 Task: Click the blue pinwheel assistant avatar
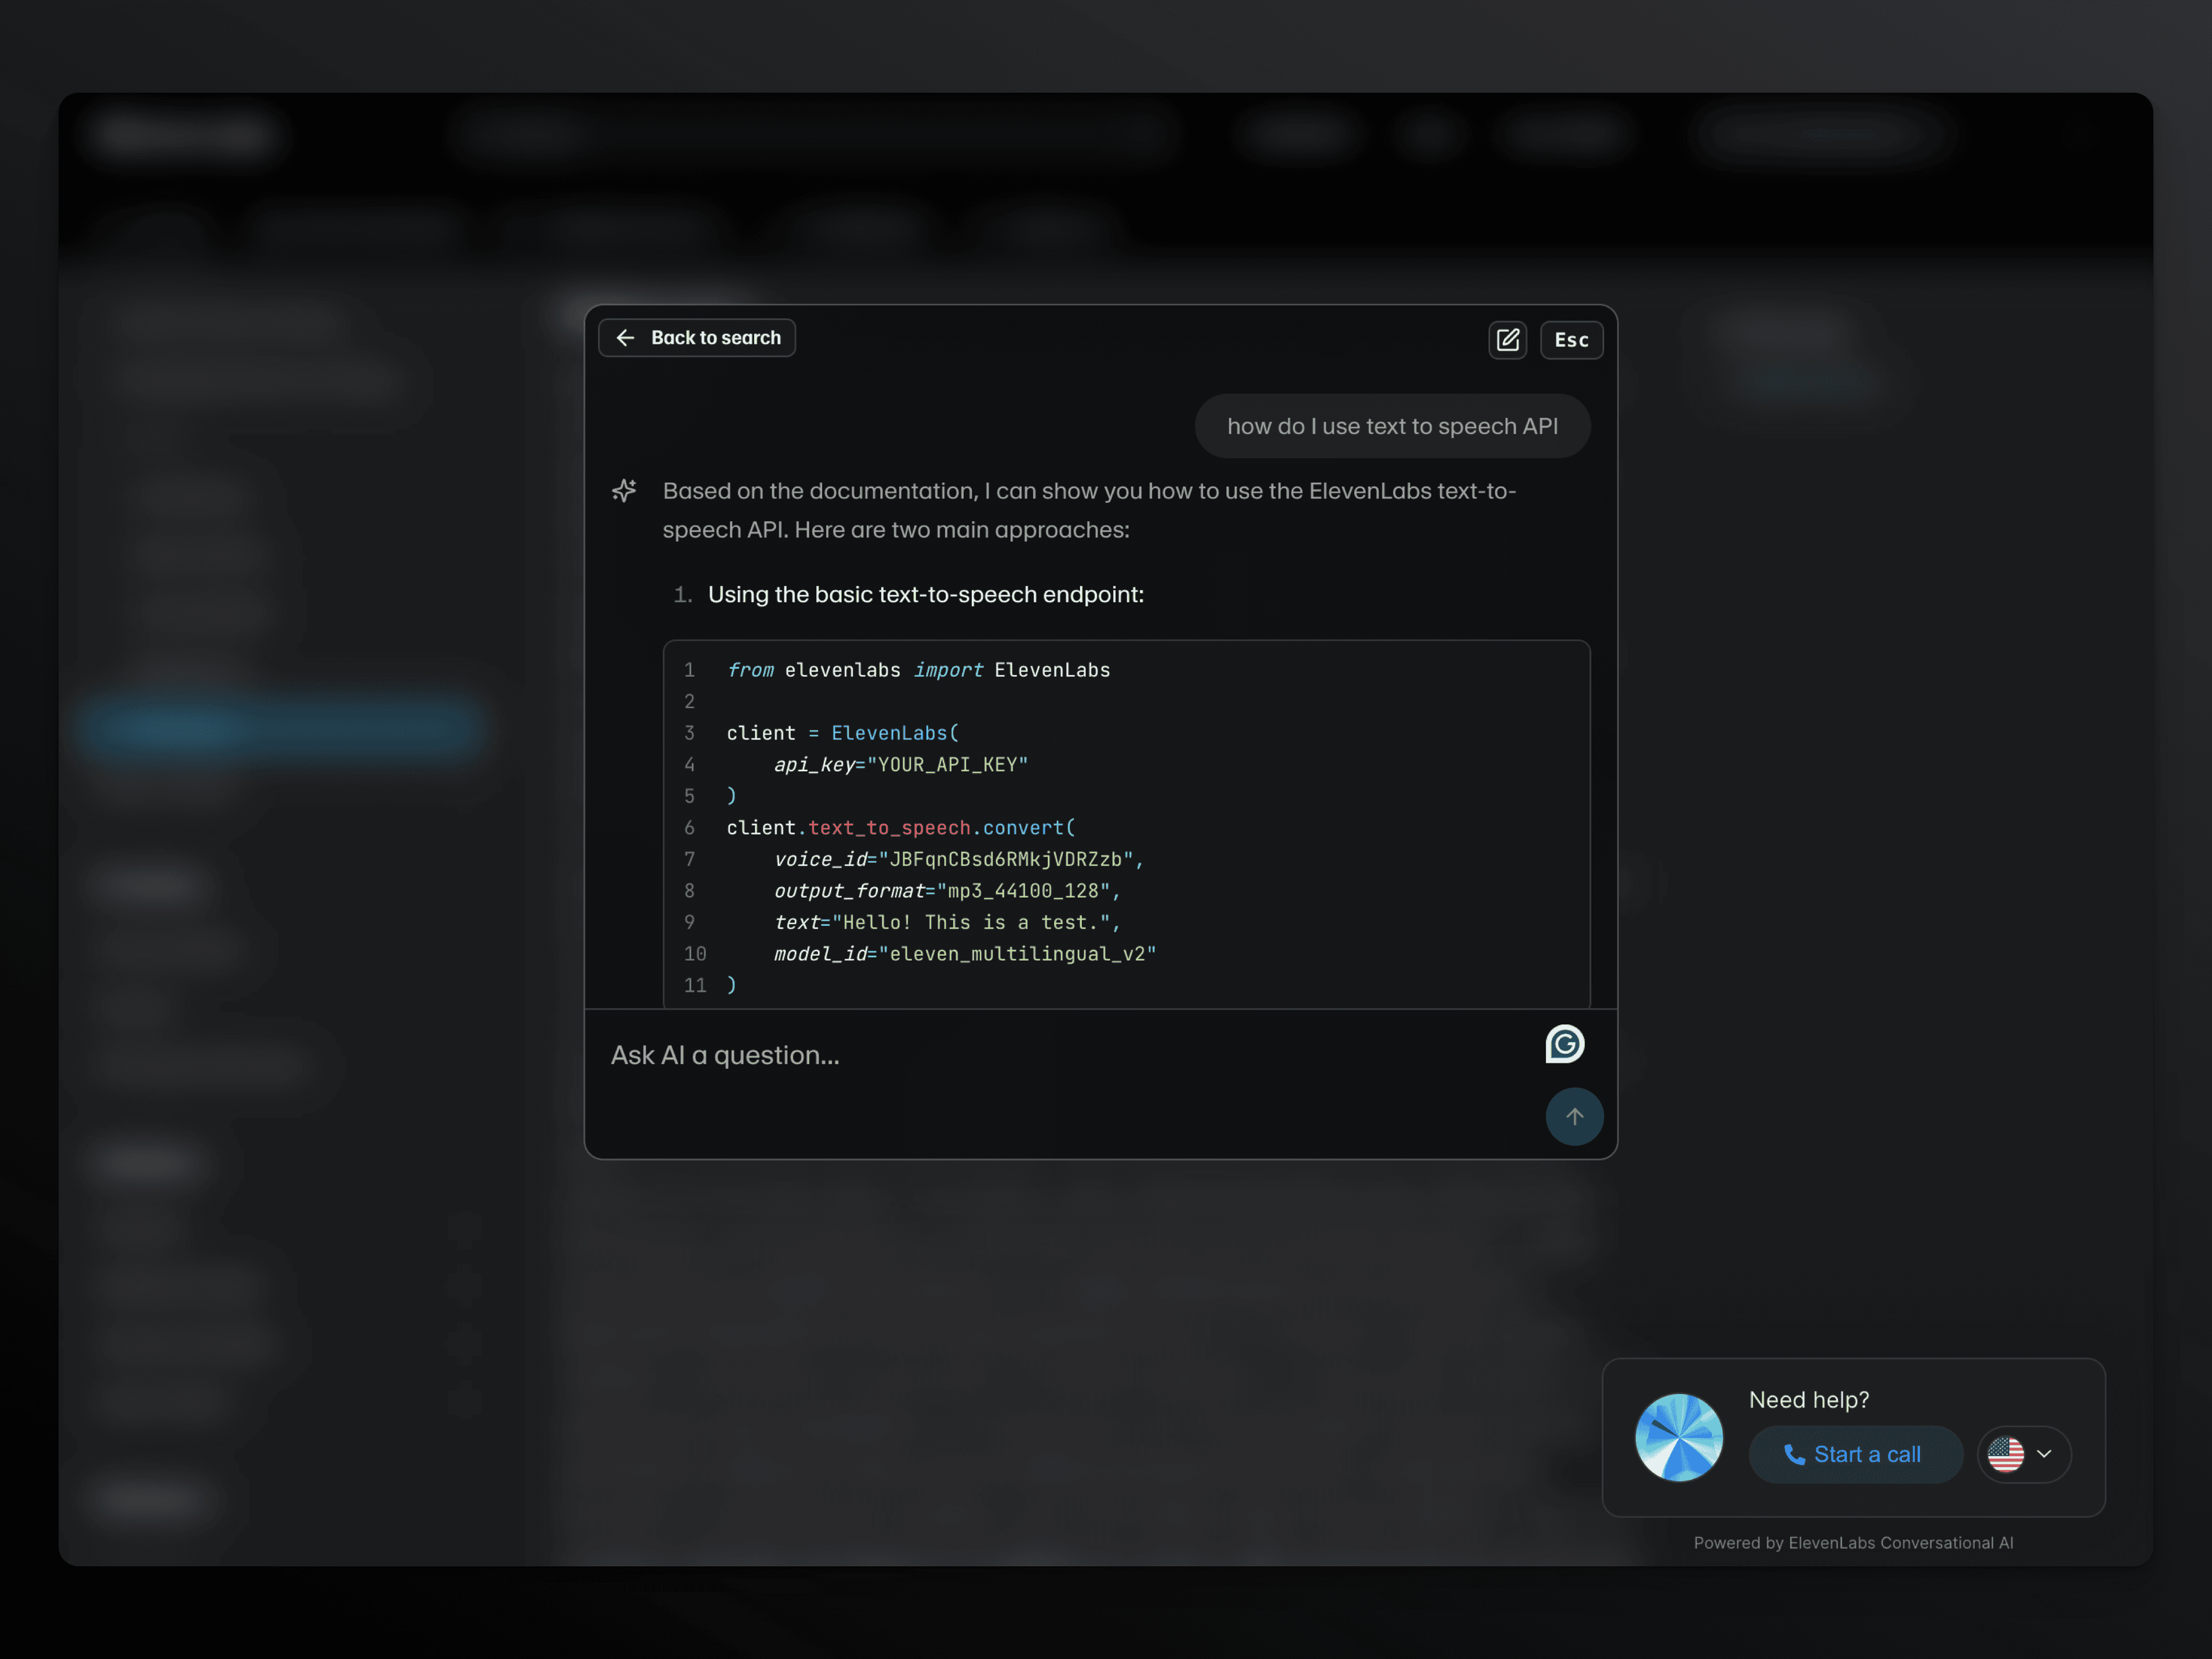pos(1679,1437)
